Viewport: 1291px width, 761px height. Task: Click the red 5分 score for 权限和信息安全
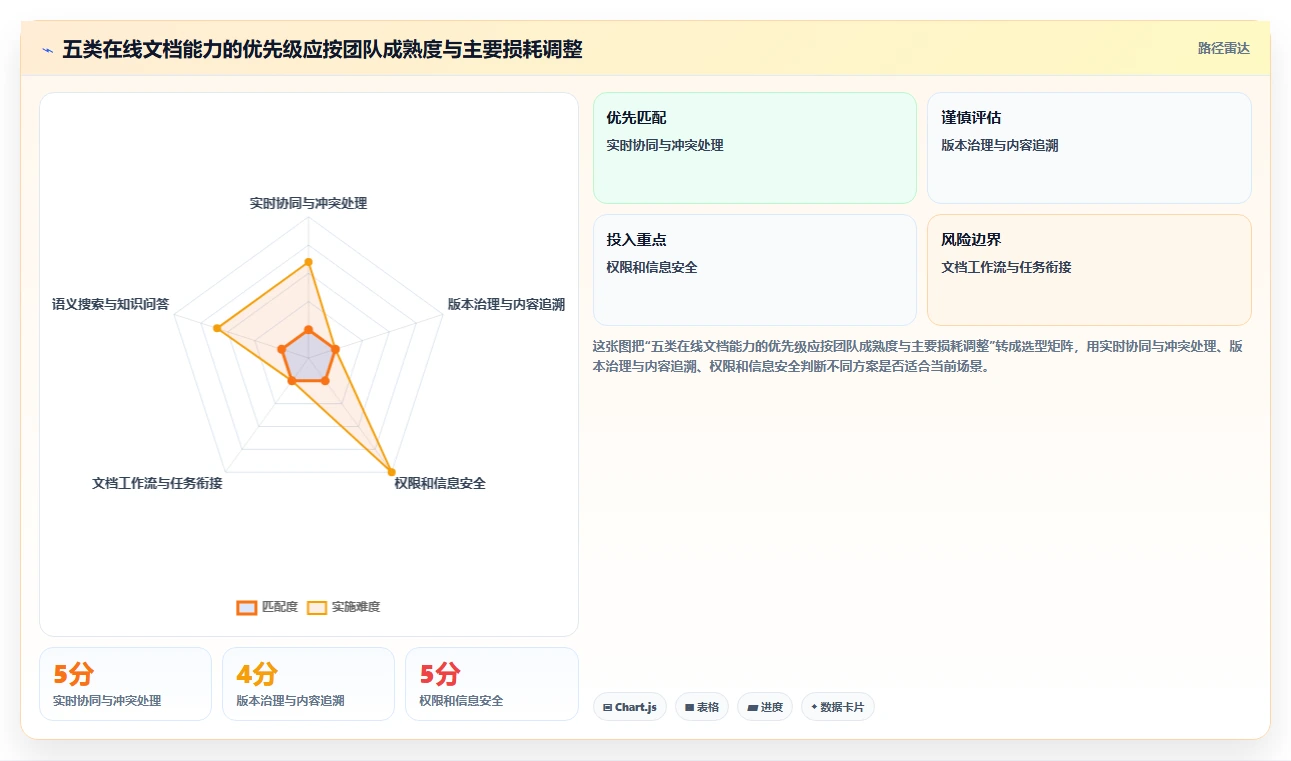pos(439,675)
